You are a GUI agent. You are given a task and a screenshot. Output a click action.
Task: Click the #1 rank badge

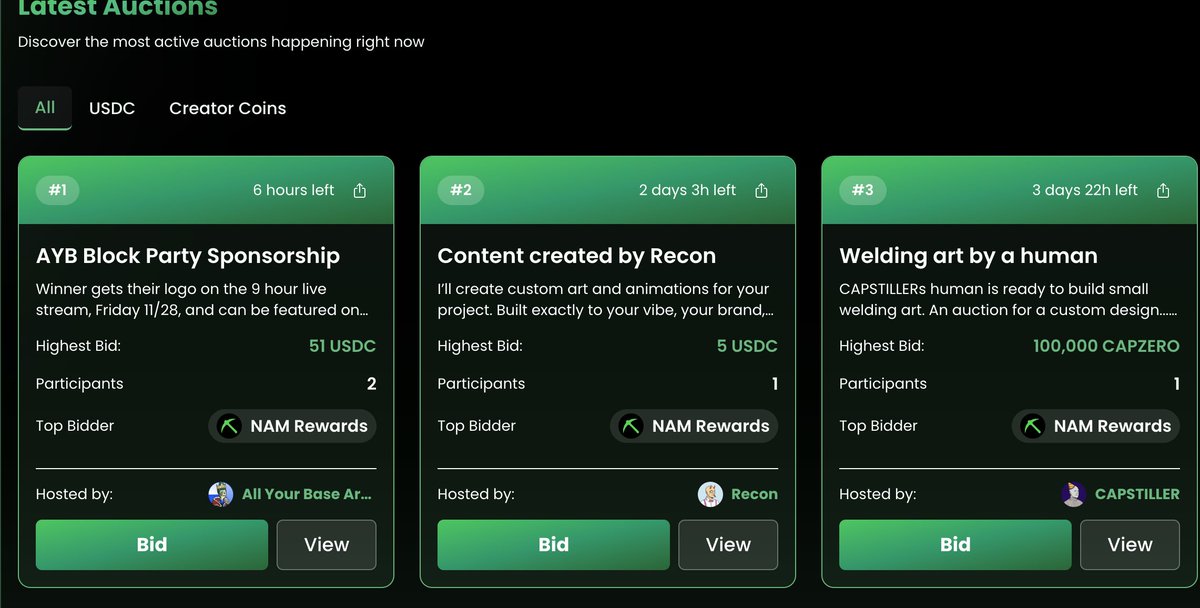[58, 190]
